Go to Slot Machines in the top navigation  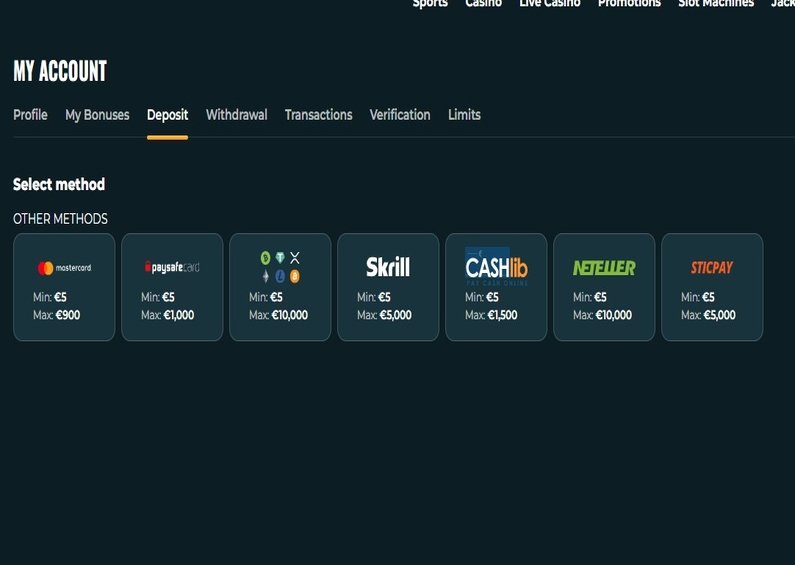[x=716, y=4]
